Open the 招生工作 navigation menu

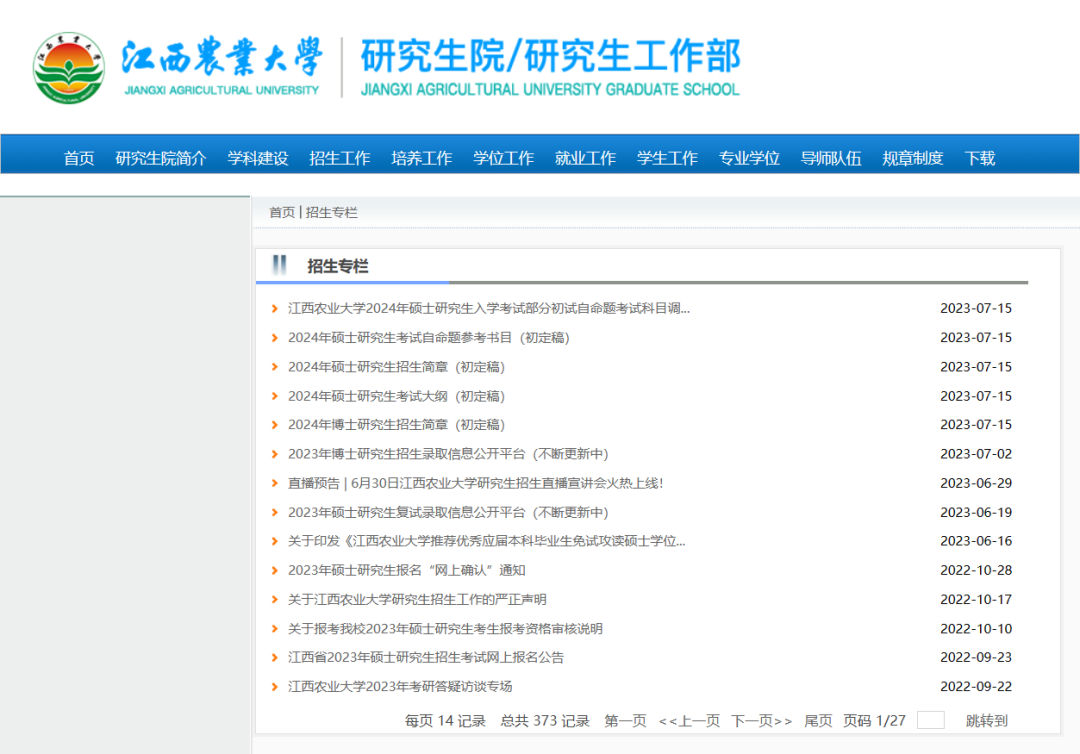[340, 157]
